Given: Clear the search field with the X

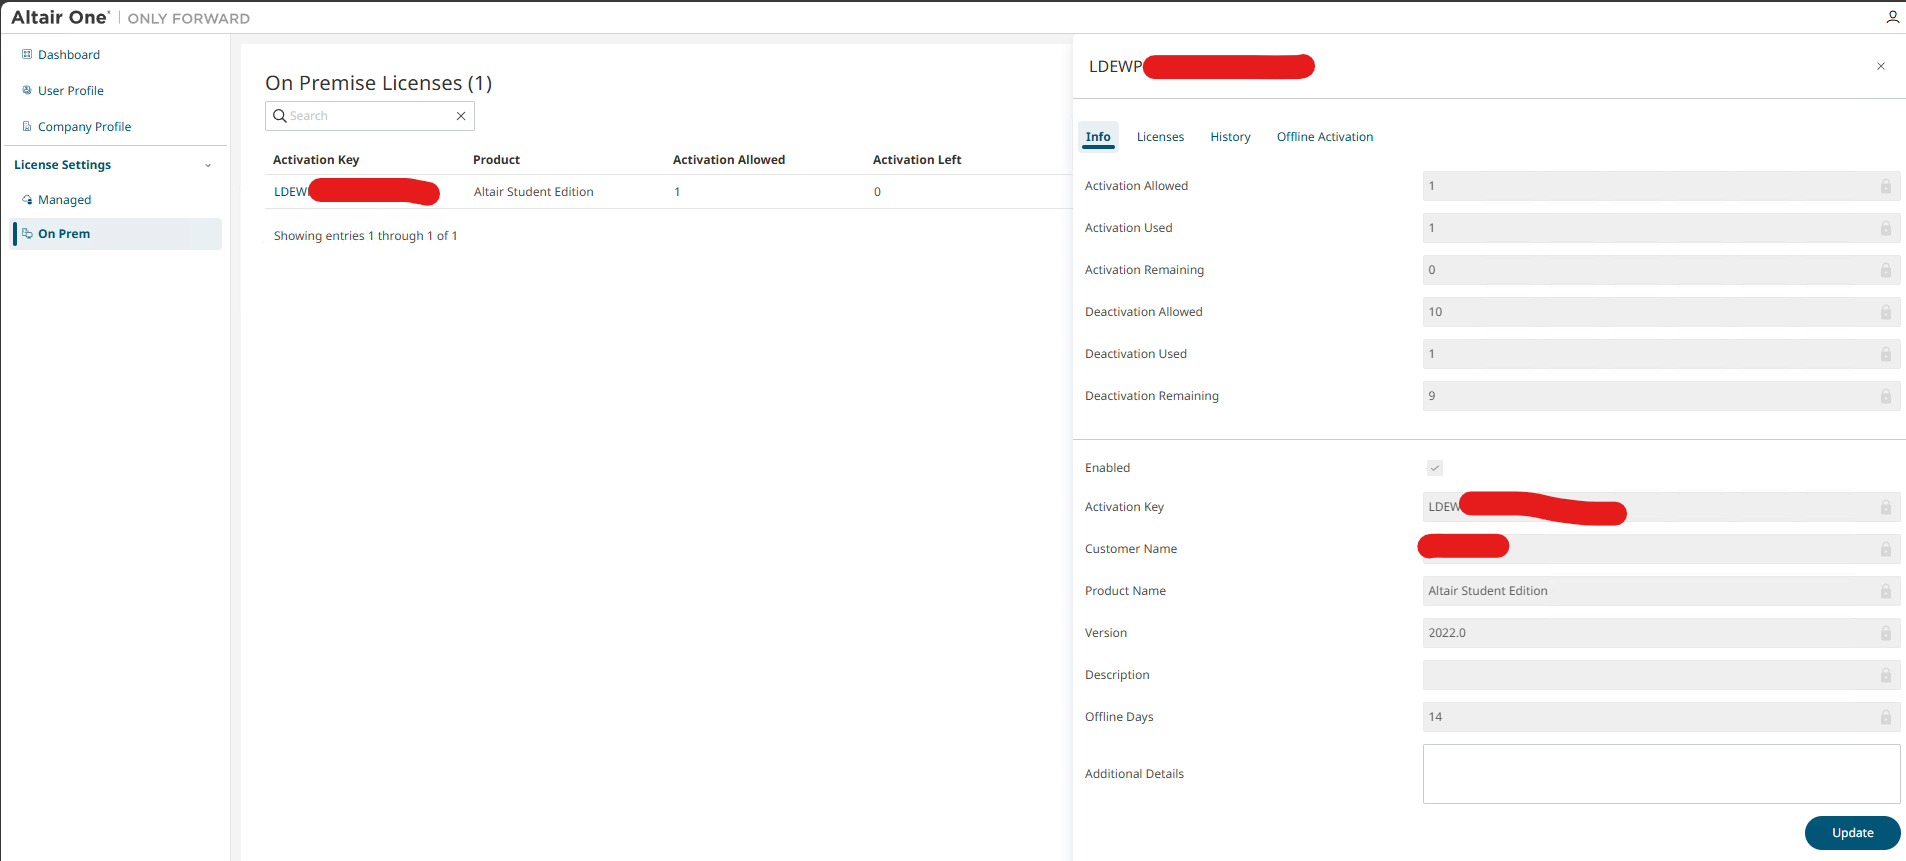Looking at the screenshot, I should click(x=461, y=116).
